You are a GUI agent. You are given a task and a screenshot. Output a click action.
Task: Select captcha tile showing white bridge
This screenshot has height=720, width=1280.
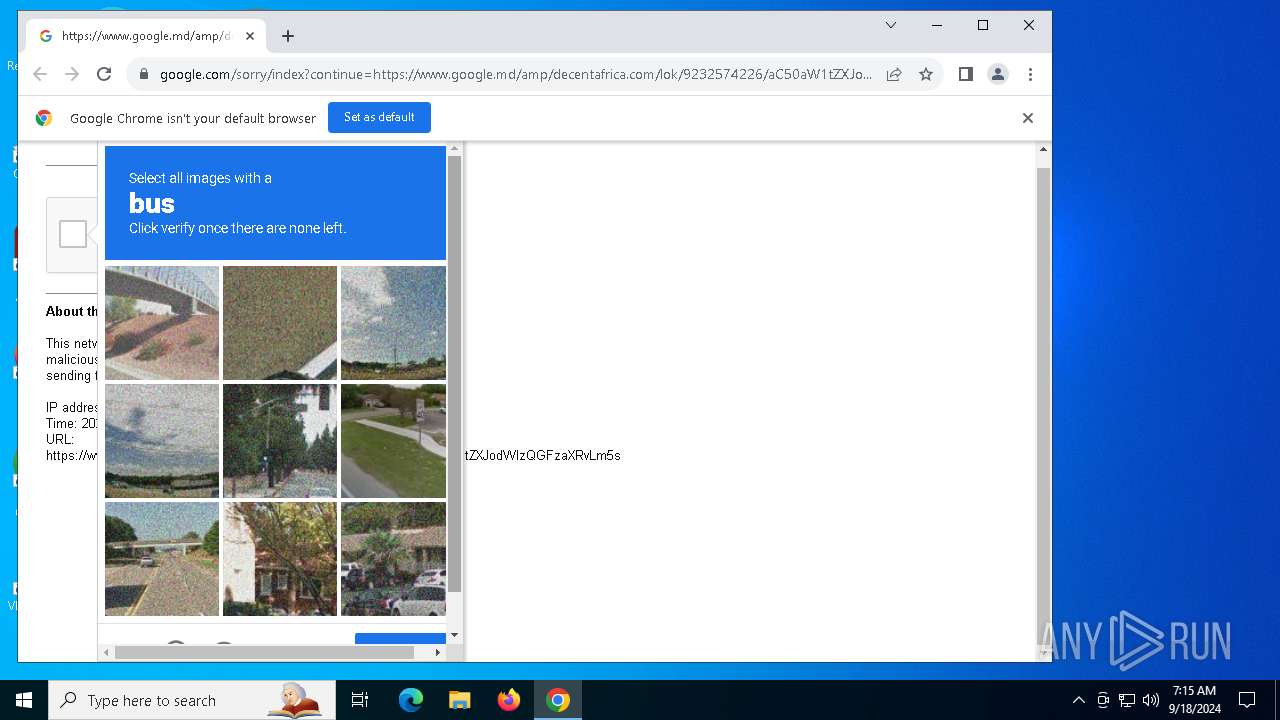[162, 323]
